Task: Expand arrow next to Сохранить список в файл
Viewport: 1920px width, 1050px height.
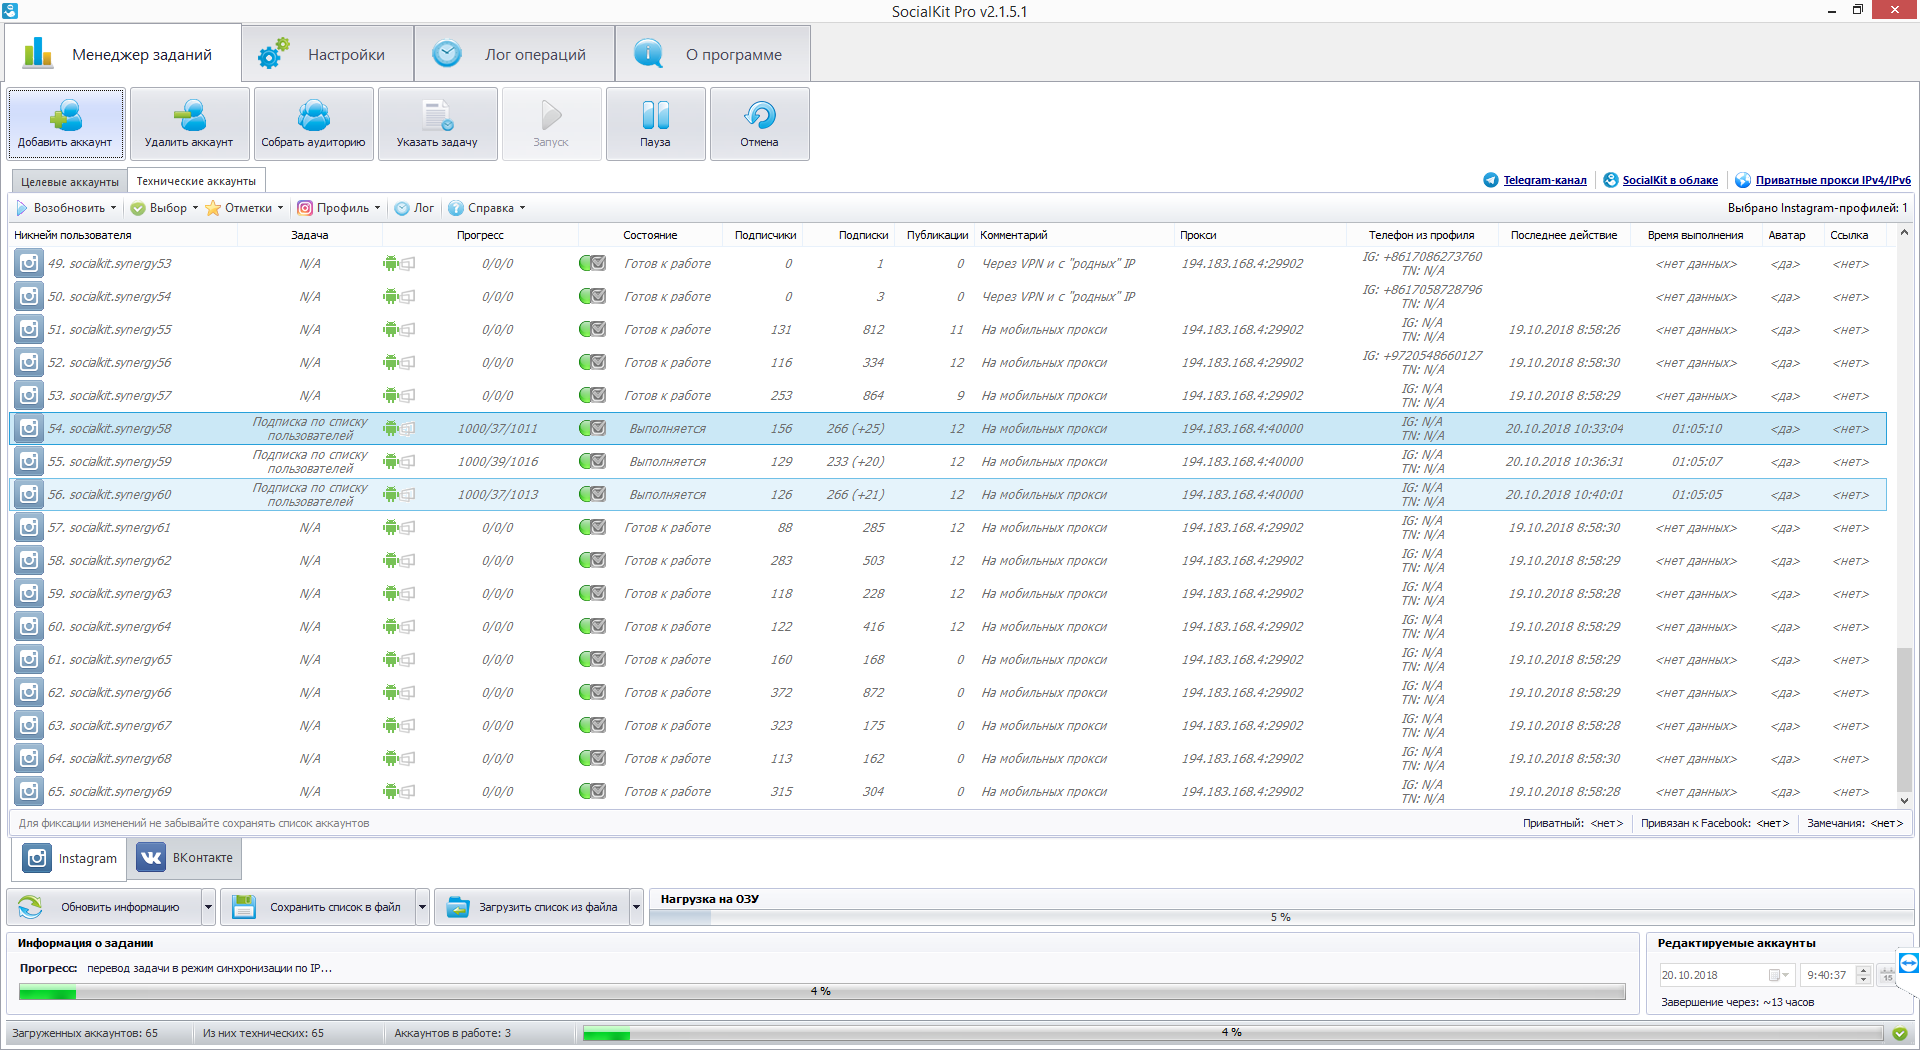Action: click(422, 907)
